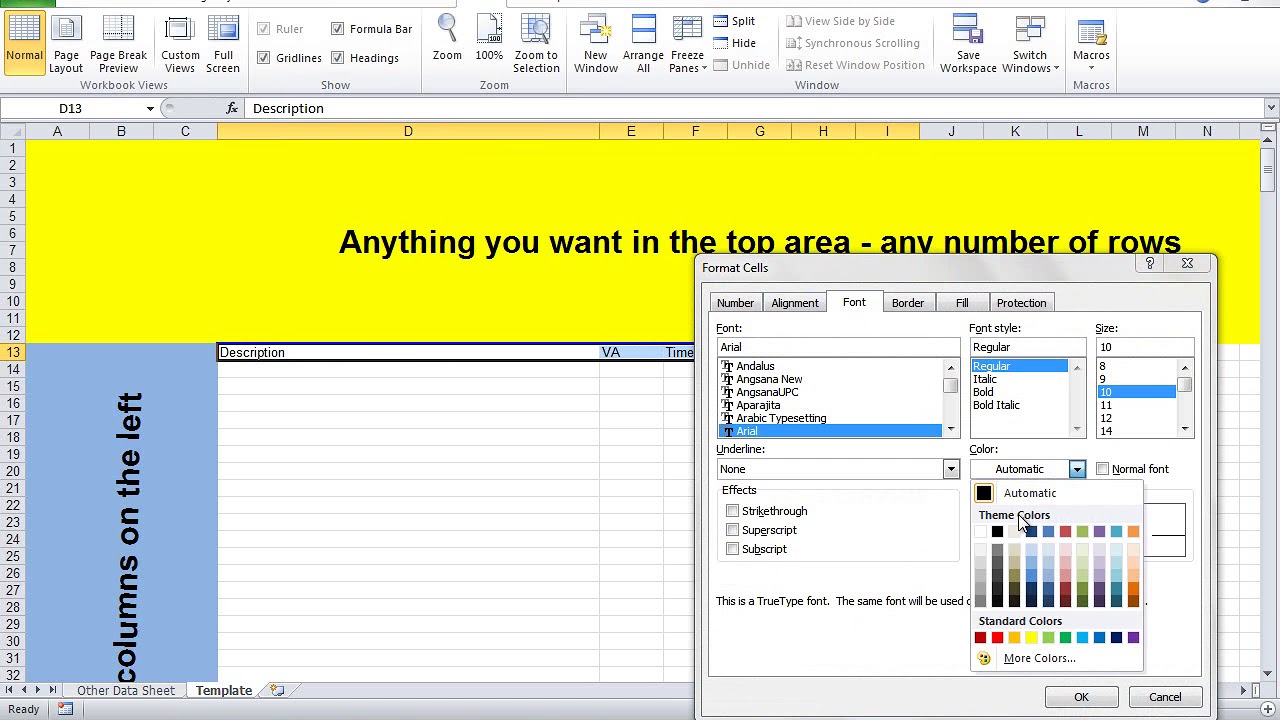Toggle the Gridlines checkbox
Image resolution: width=1280 pixels, height=720 pixels.
[x=263, y=58]
